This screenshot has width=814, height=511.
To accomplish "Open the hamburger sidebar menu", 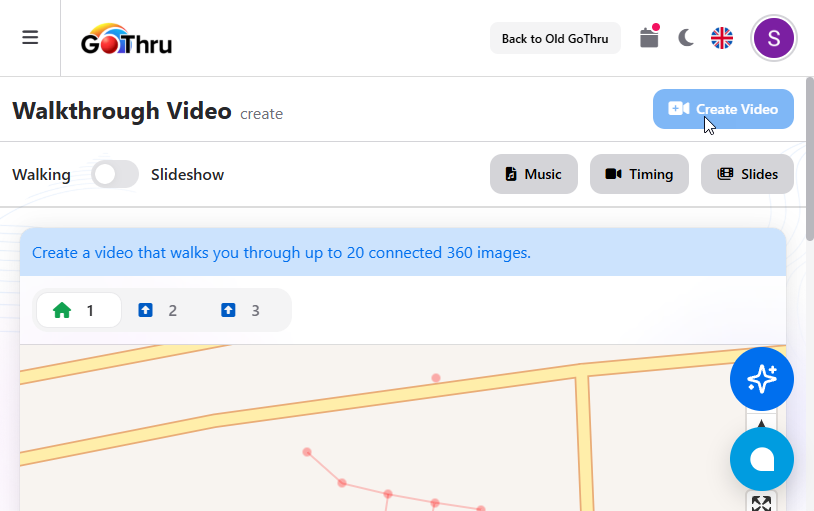I will [x=30, y=38].
